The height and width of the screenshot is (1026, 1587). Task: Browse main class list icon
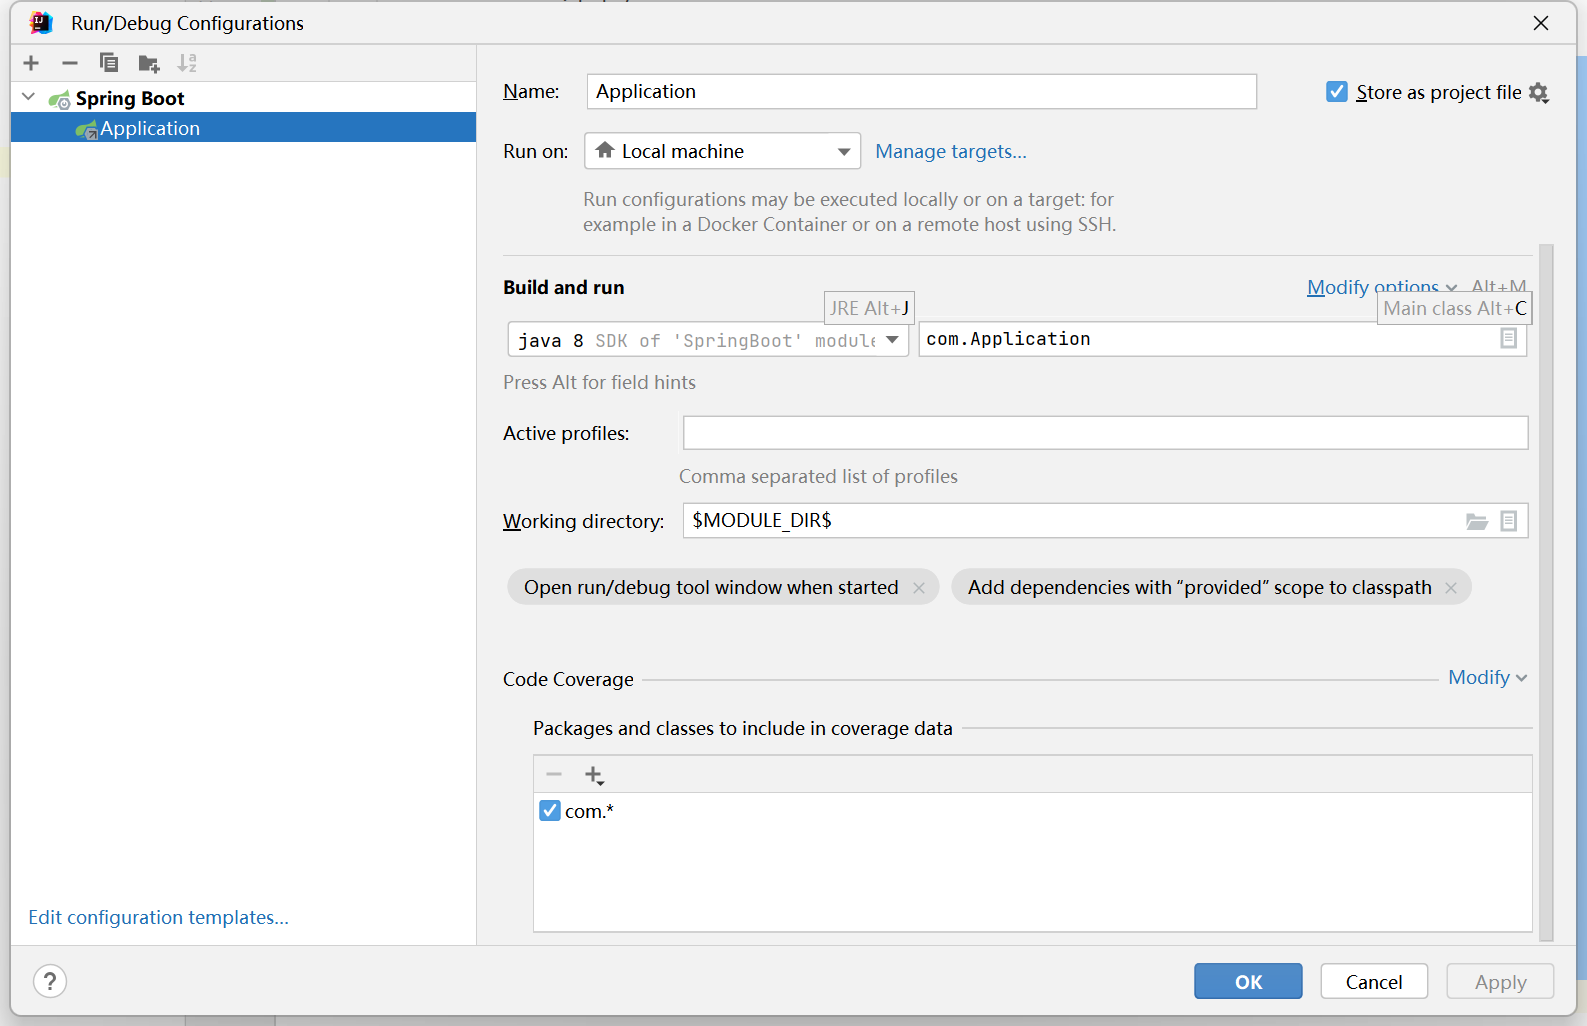coord(1509,339)
